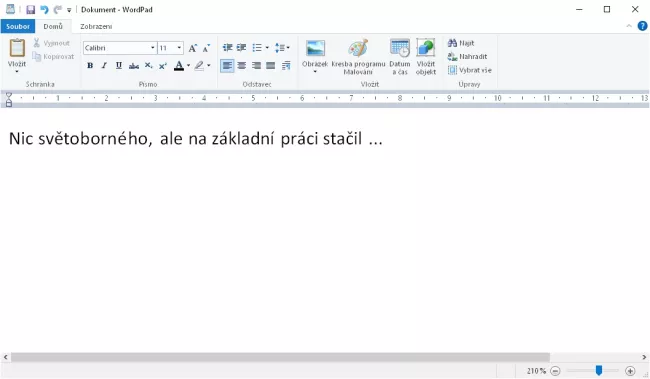Open the line spacing dropdown
Image resolution: width=650 pixels, height=379 pixels.
point(282,48)
